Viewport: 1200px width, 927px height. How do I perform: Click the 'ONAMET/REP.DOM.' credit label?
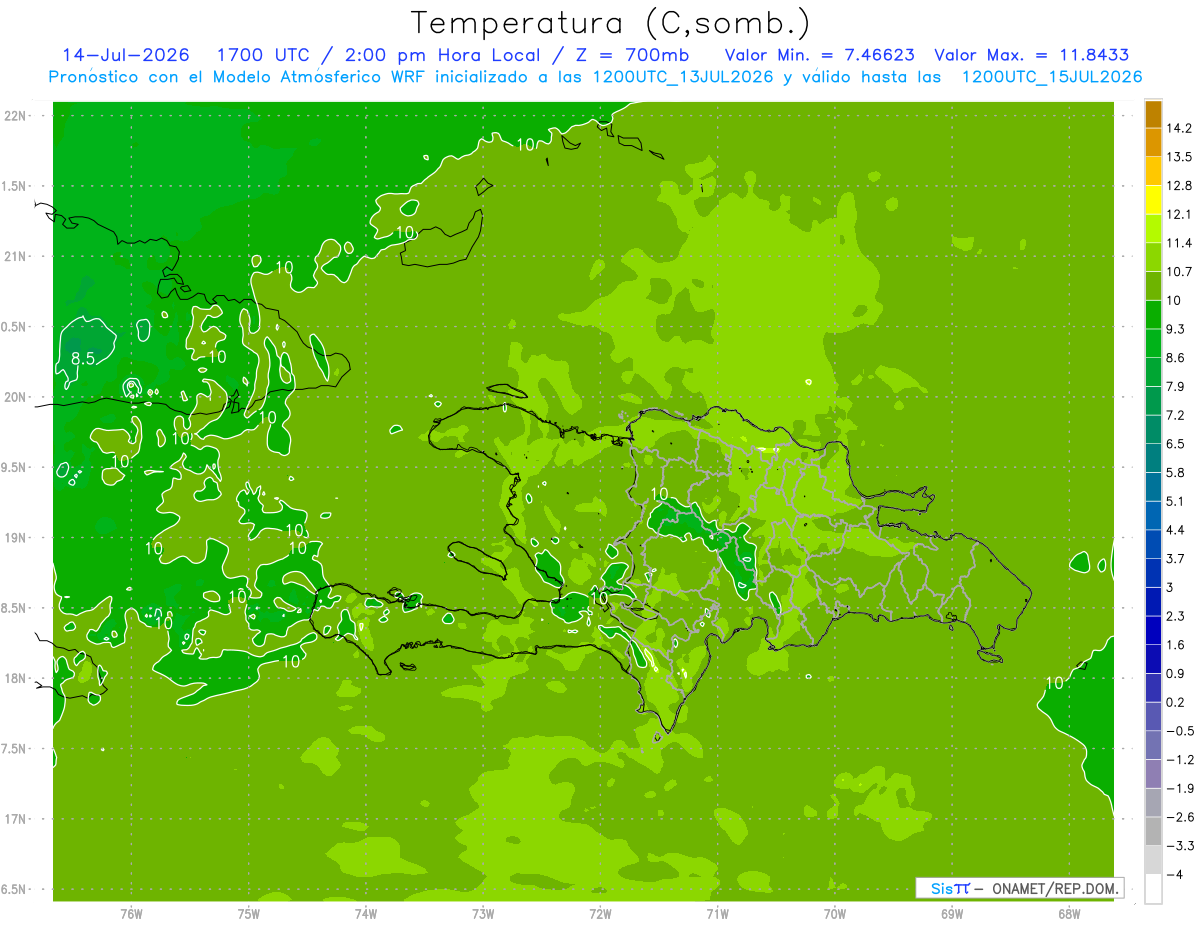click(x=1053, y=888)
